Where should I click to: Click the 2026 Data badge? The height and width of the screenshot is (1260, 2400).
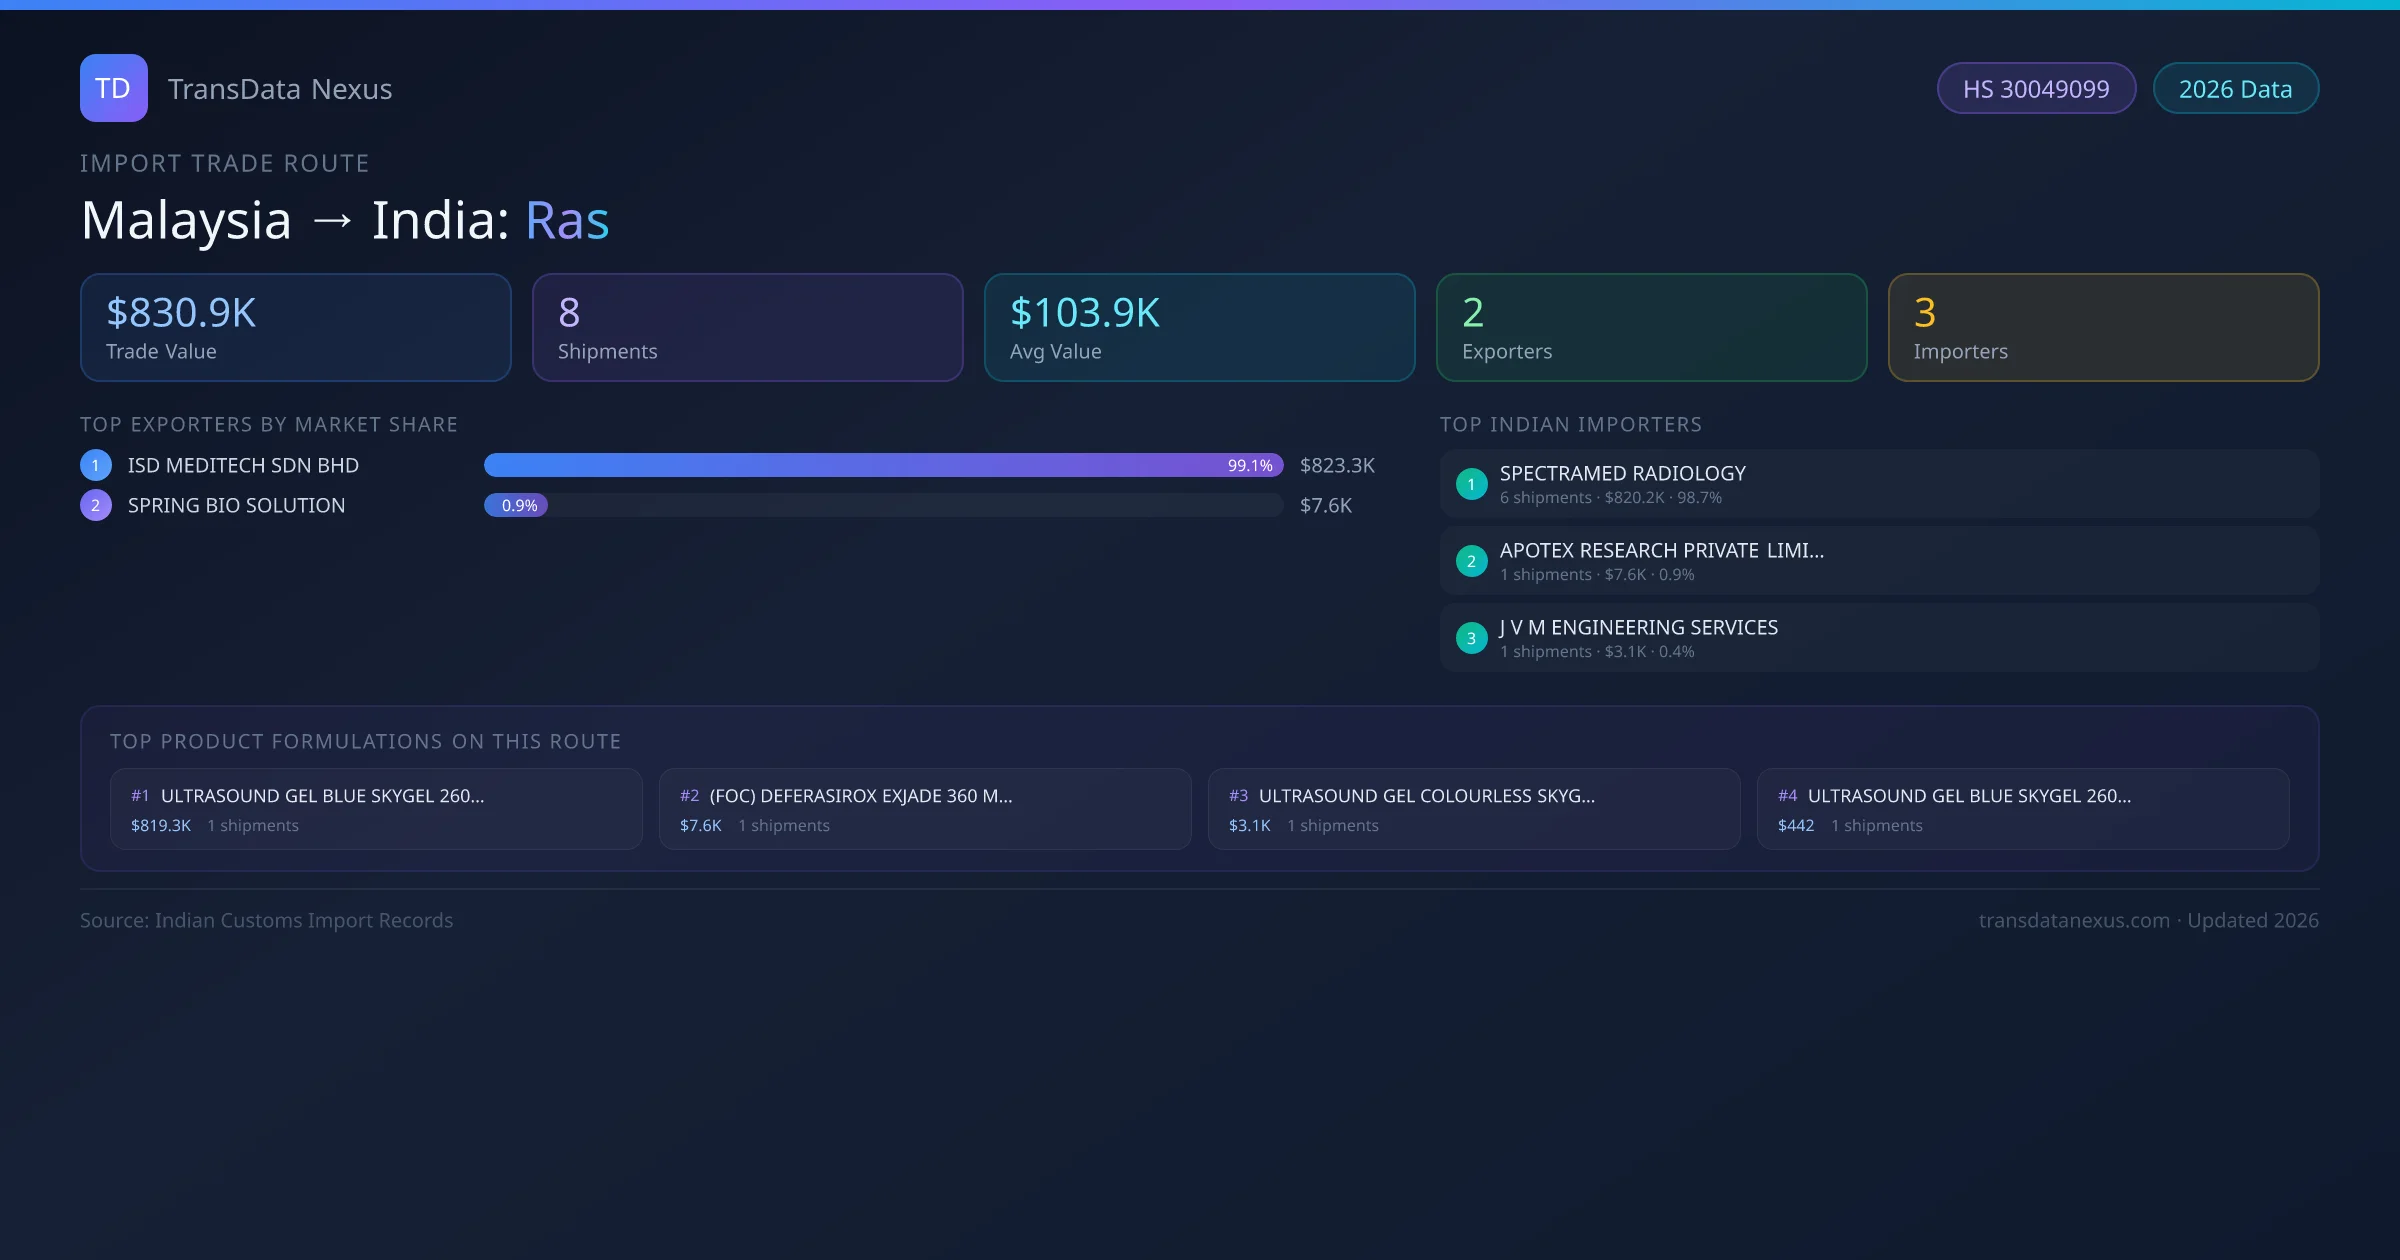tap(2235, 89)
